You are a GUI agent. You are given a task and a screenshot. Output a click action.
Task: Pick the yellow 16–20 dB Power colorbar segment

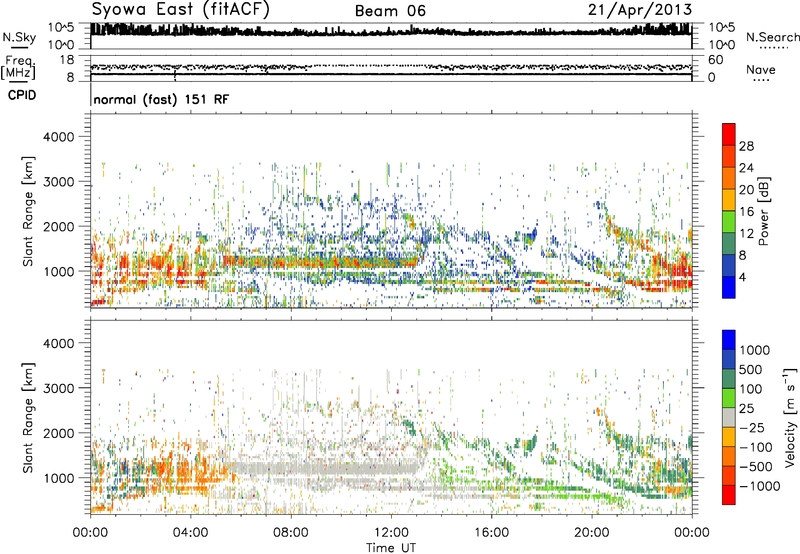[x=729, y=200]
